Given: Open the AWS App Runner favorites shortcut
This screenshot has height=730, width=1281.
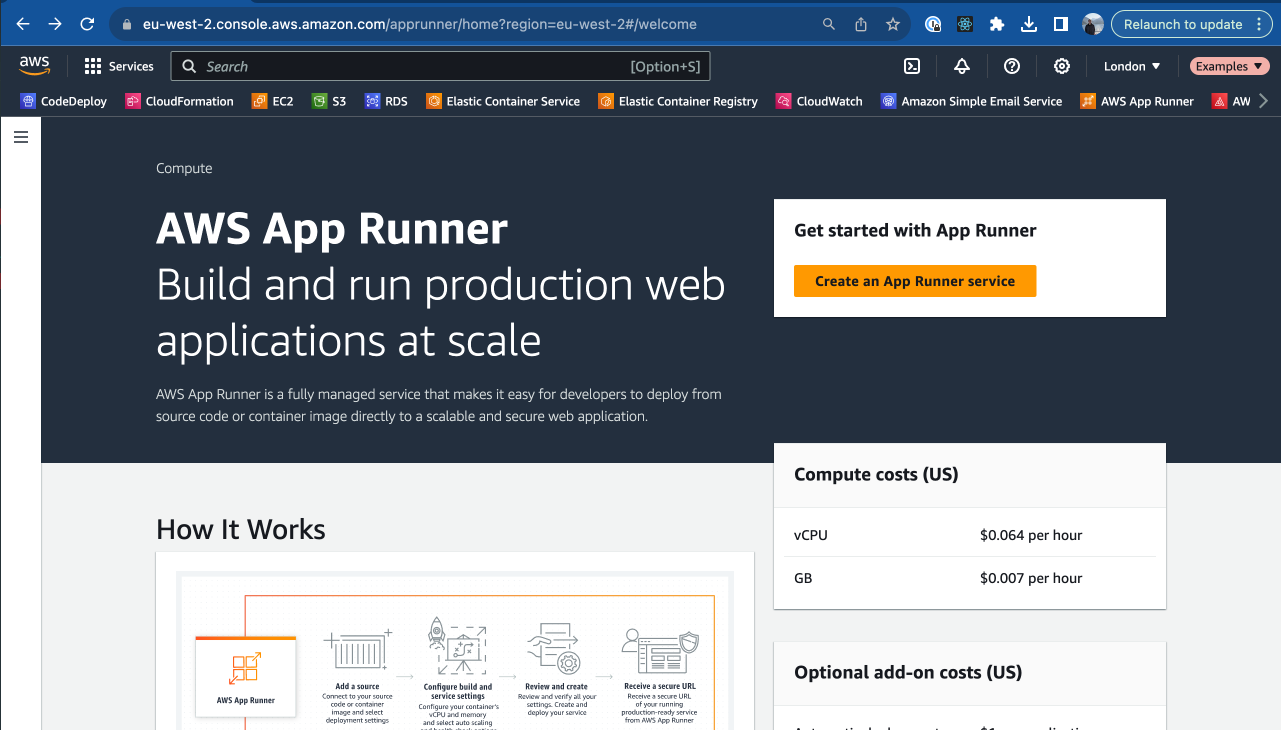Looking at the screenshot, I should (1137, 101).
